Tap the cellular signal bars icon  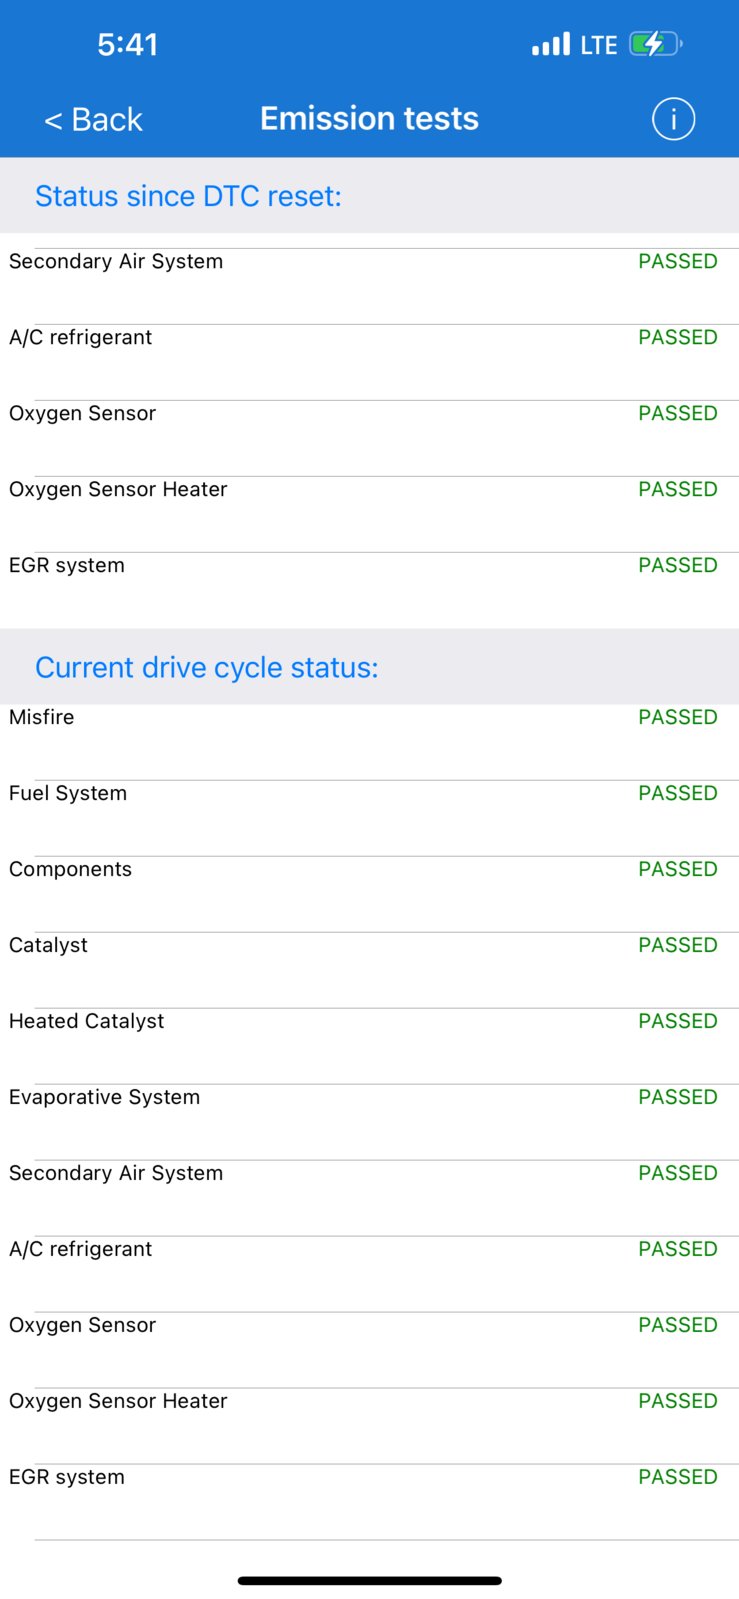point(551,44)
